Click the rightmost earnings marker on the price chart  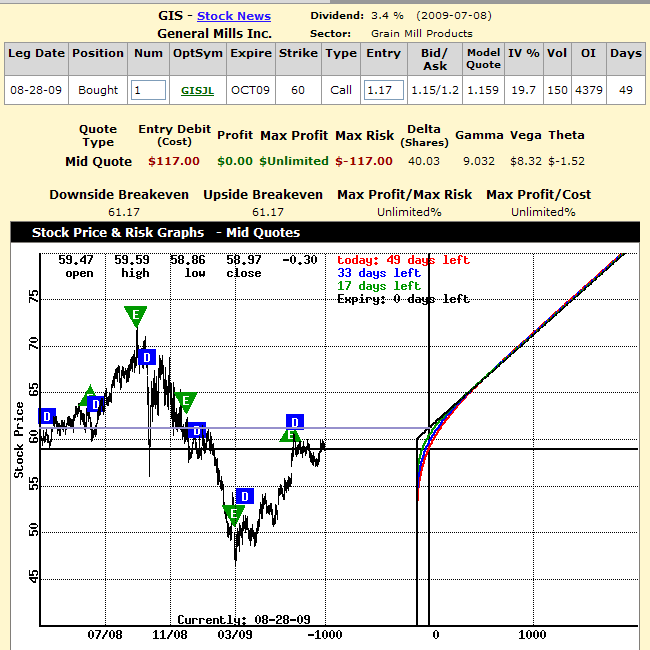pyautogui.click(x=290, y=436)
